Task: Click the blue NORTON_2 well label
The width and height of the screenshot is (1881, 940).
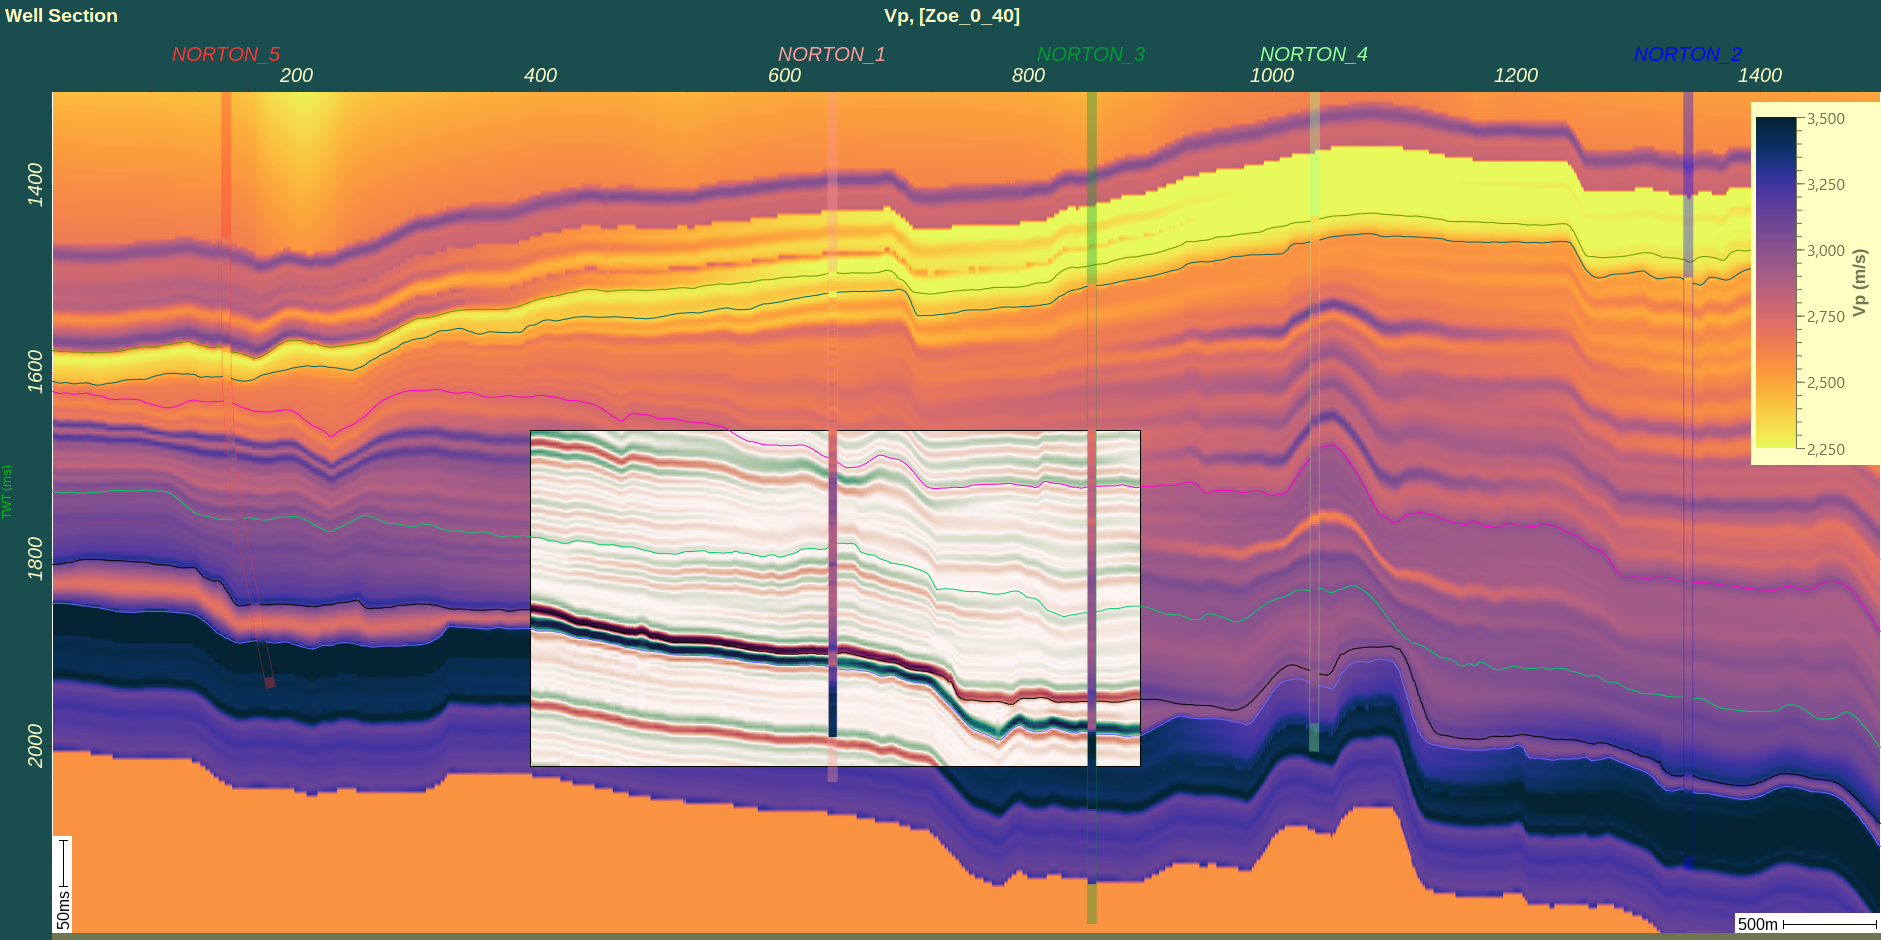Action: coord(1687,54)
